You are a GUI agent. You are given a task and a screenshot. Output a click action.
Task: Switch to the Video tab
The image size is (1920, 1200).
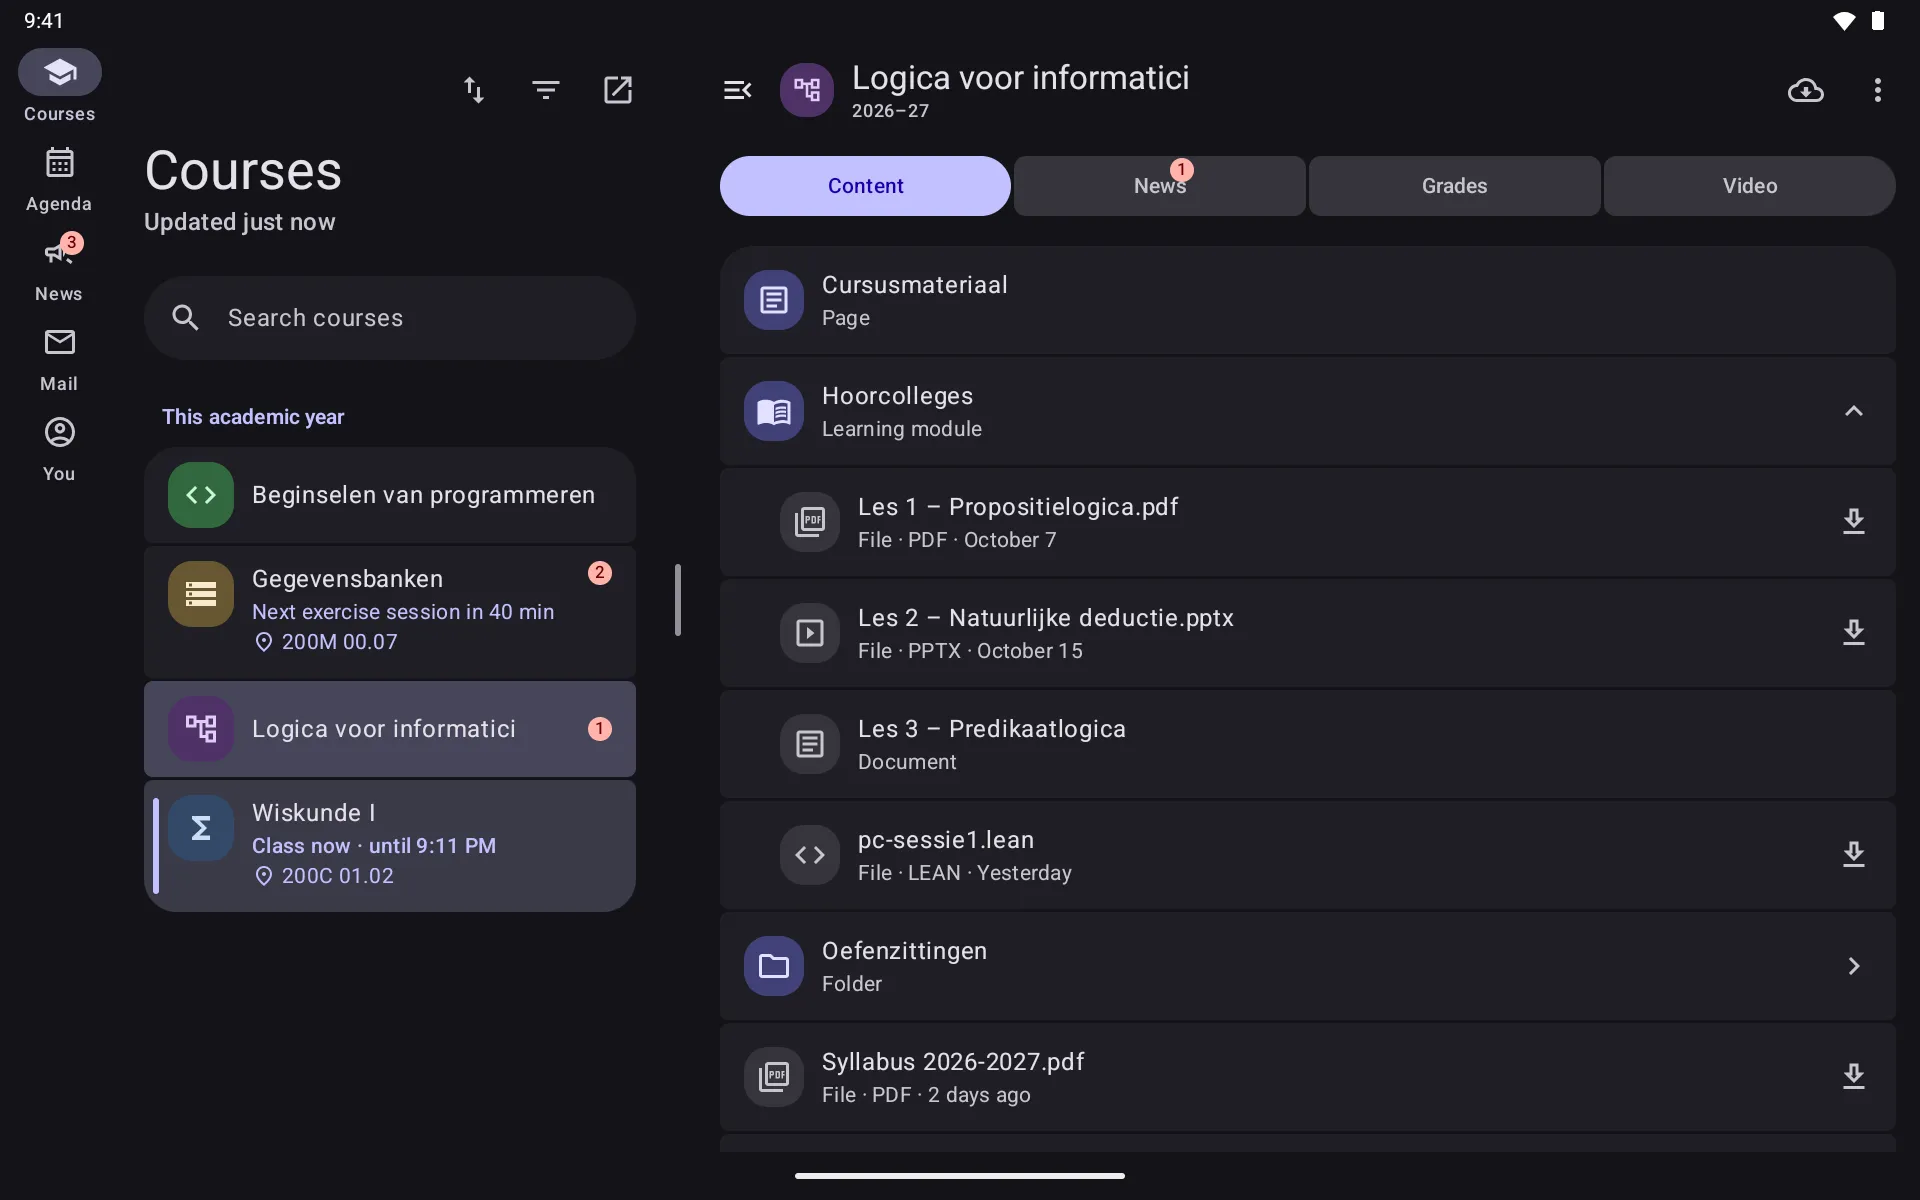point(1750,186)
